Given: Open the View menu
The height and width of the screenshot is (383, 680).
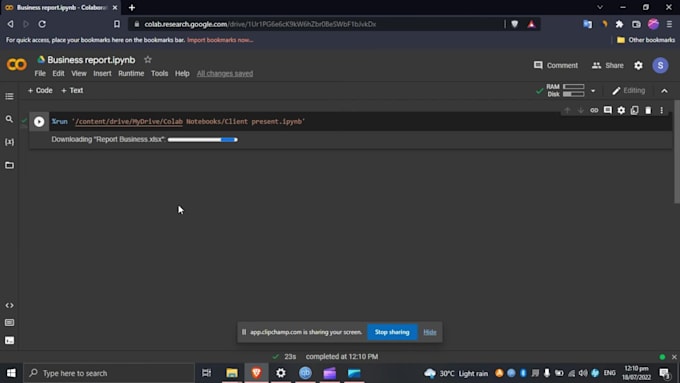Looking at the screenshot, I should (79, 73).
